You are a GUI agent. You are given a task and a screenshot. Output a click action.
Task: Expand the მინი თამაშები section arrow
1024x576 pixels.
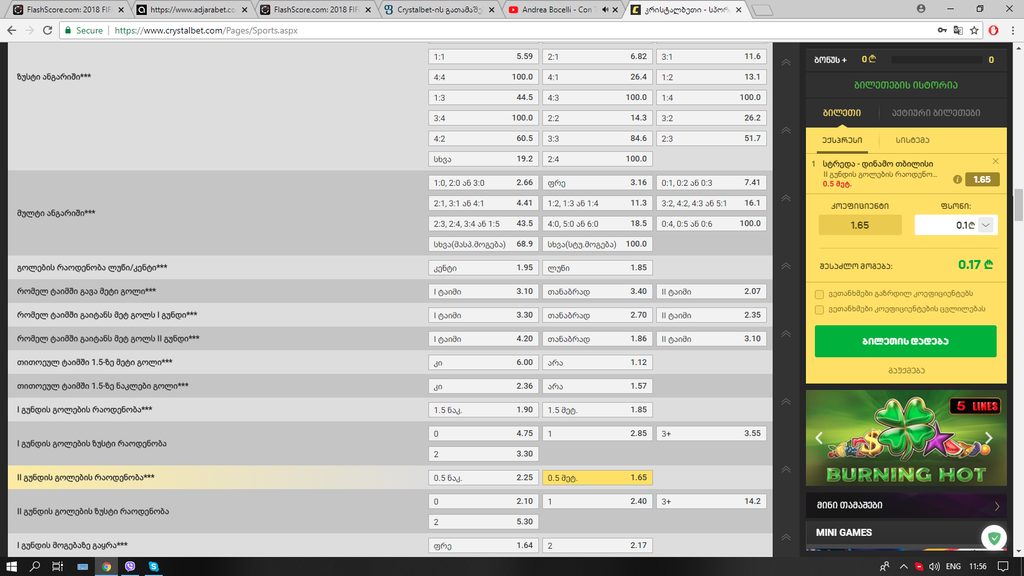click(997, 506)
